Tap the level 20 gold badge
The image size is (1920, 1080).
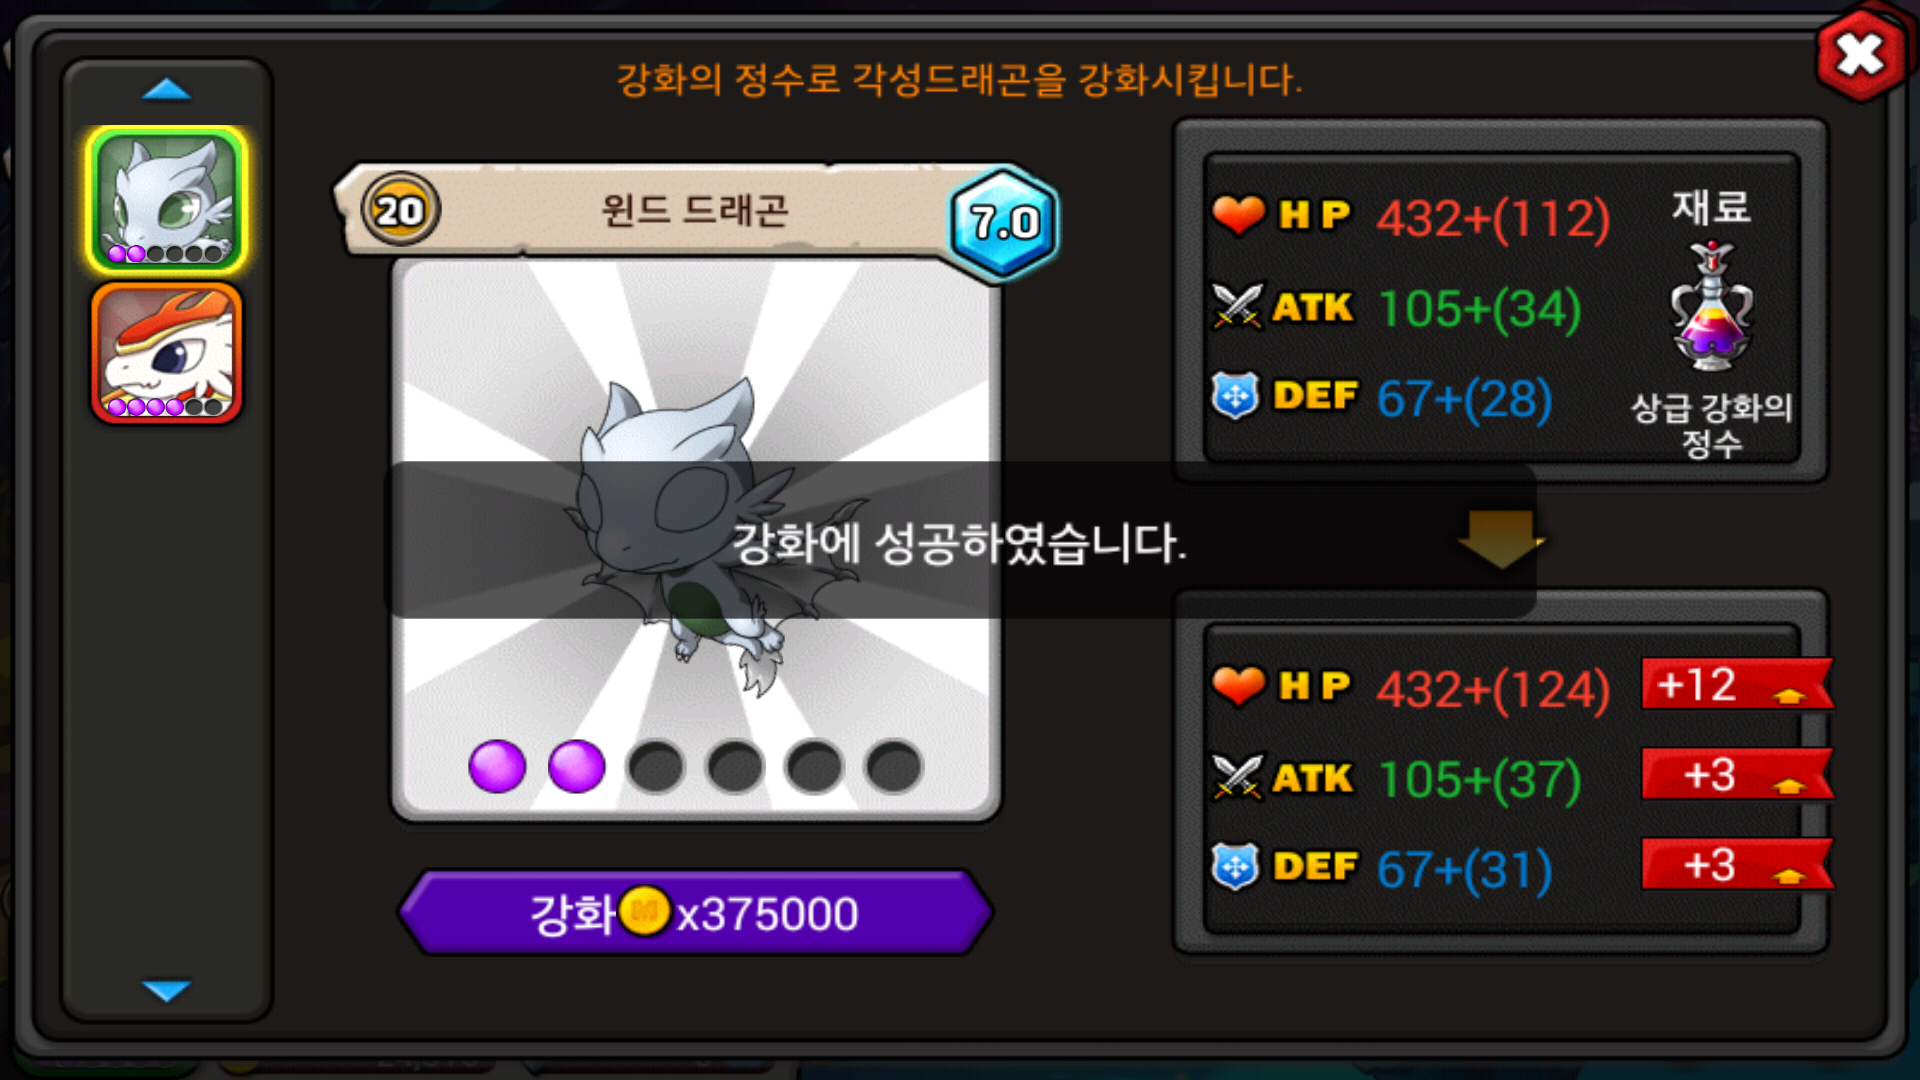pyautogui.click(x=400, y=210)
